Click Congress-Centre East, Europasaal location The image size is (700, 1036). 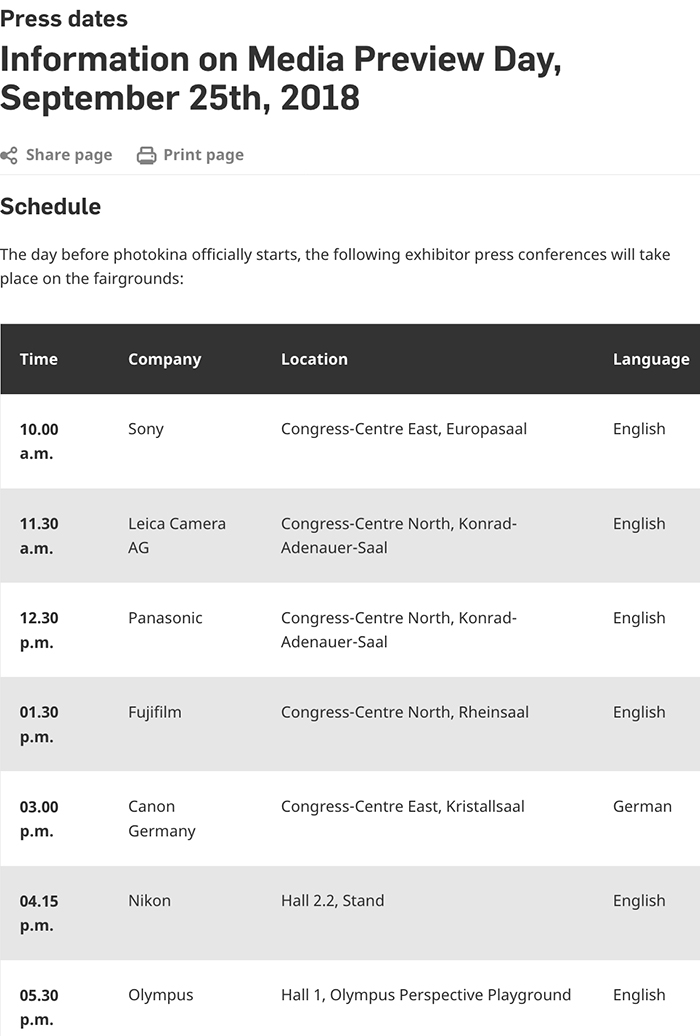pyautogui.click(x=404, y=429)
